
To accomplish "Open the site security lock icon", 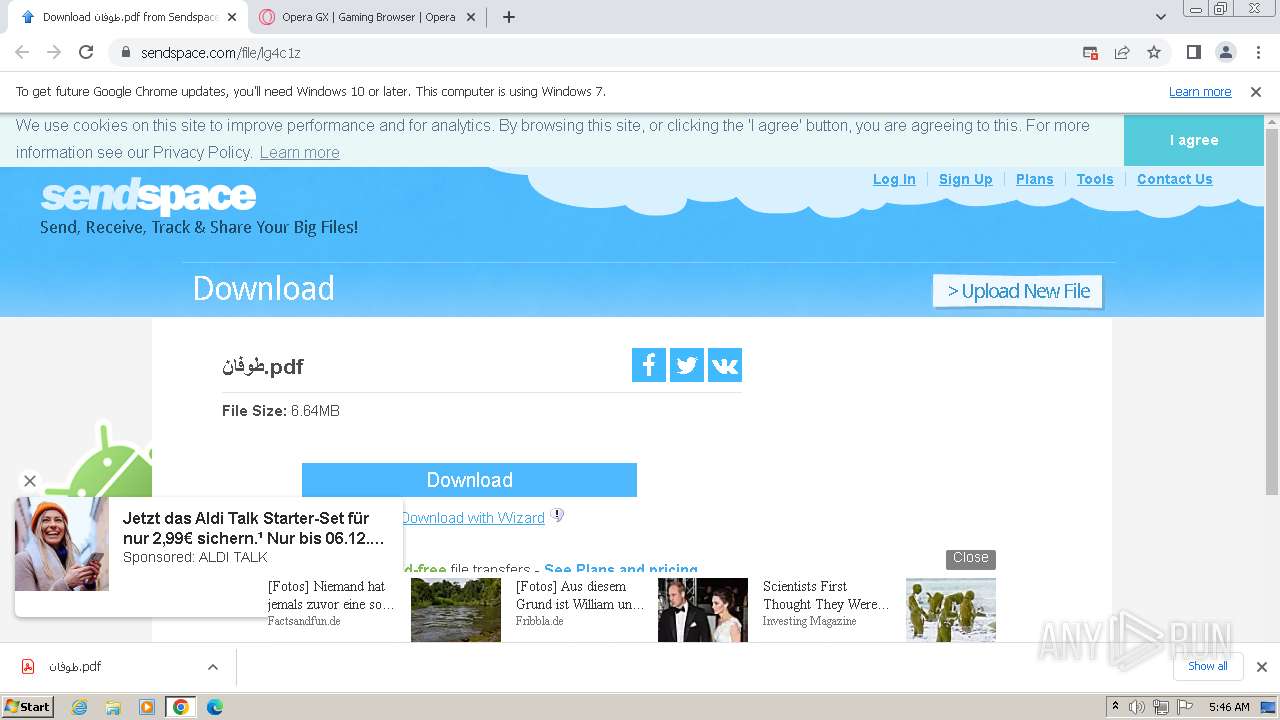I will (x=125, y=52).
